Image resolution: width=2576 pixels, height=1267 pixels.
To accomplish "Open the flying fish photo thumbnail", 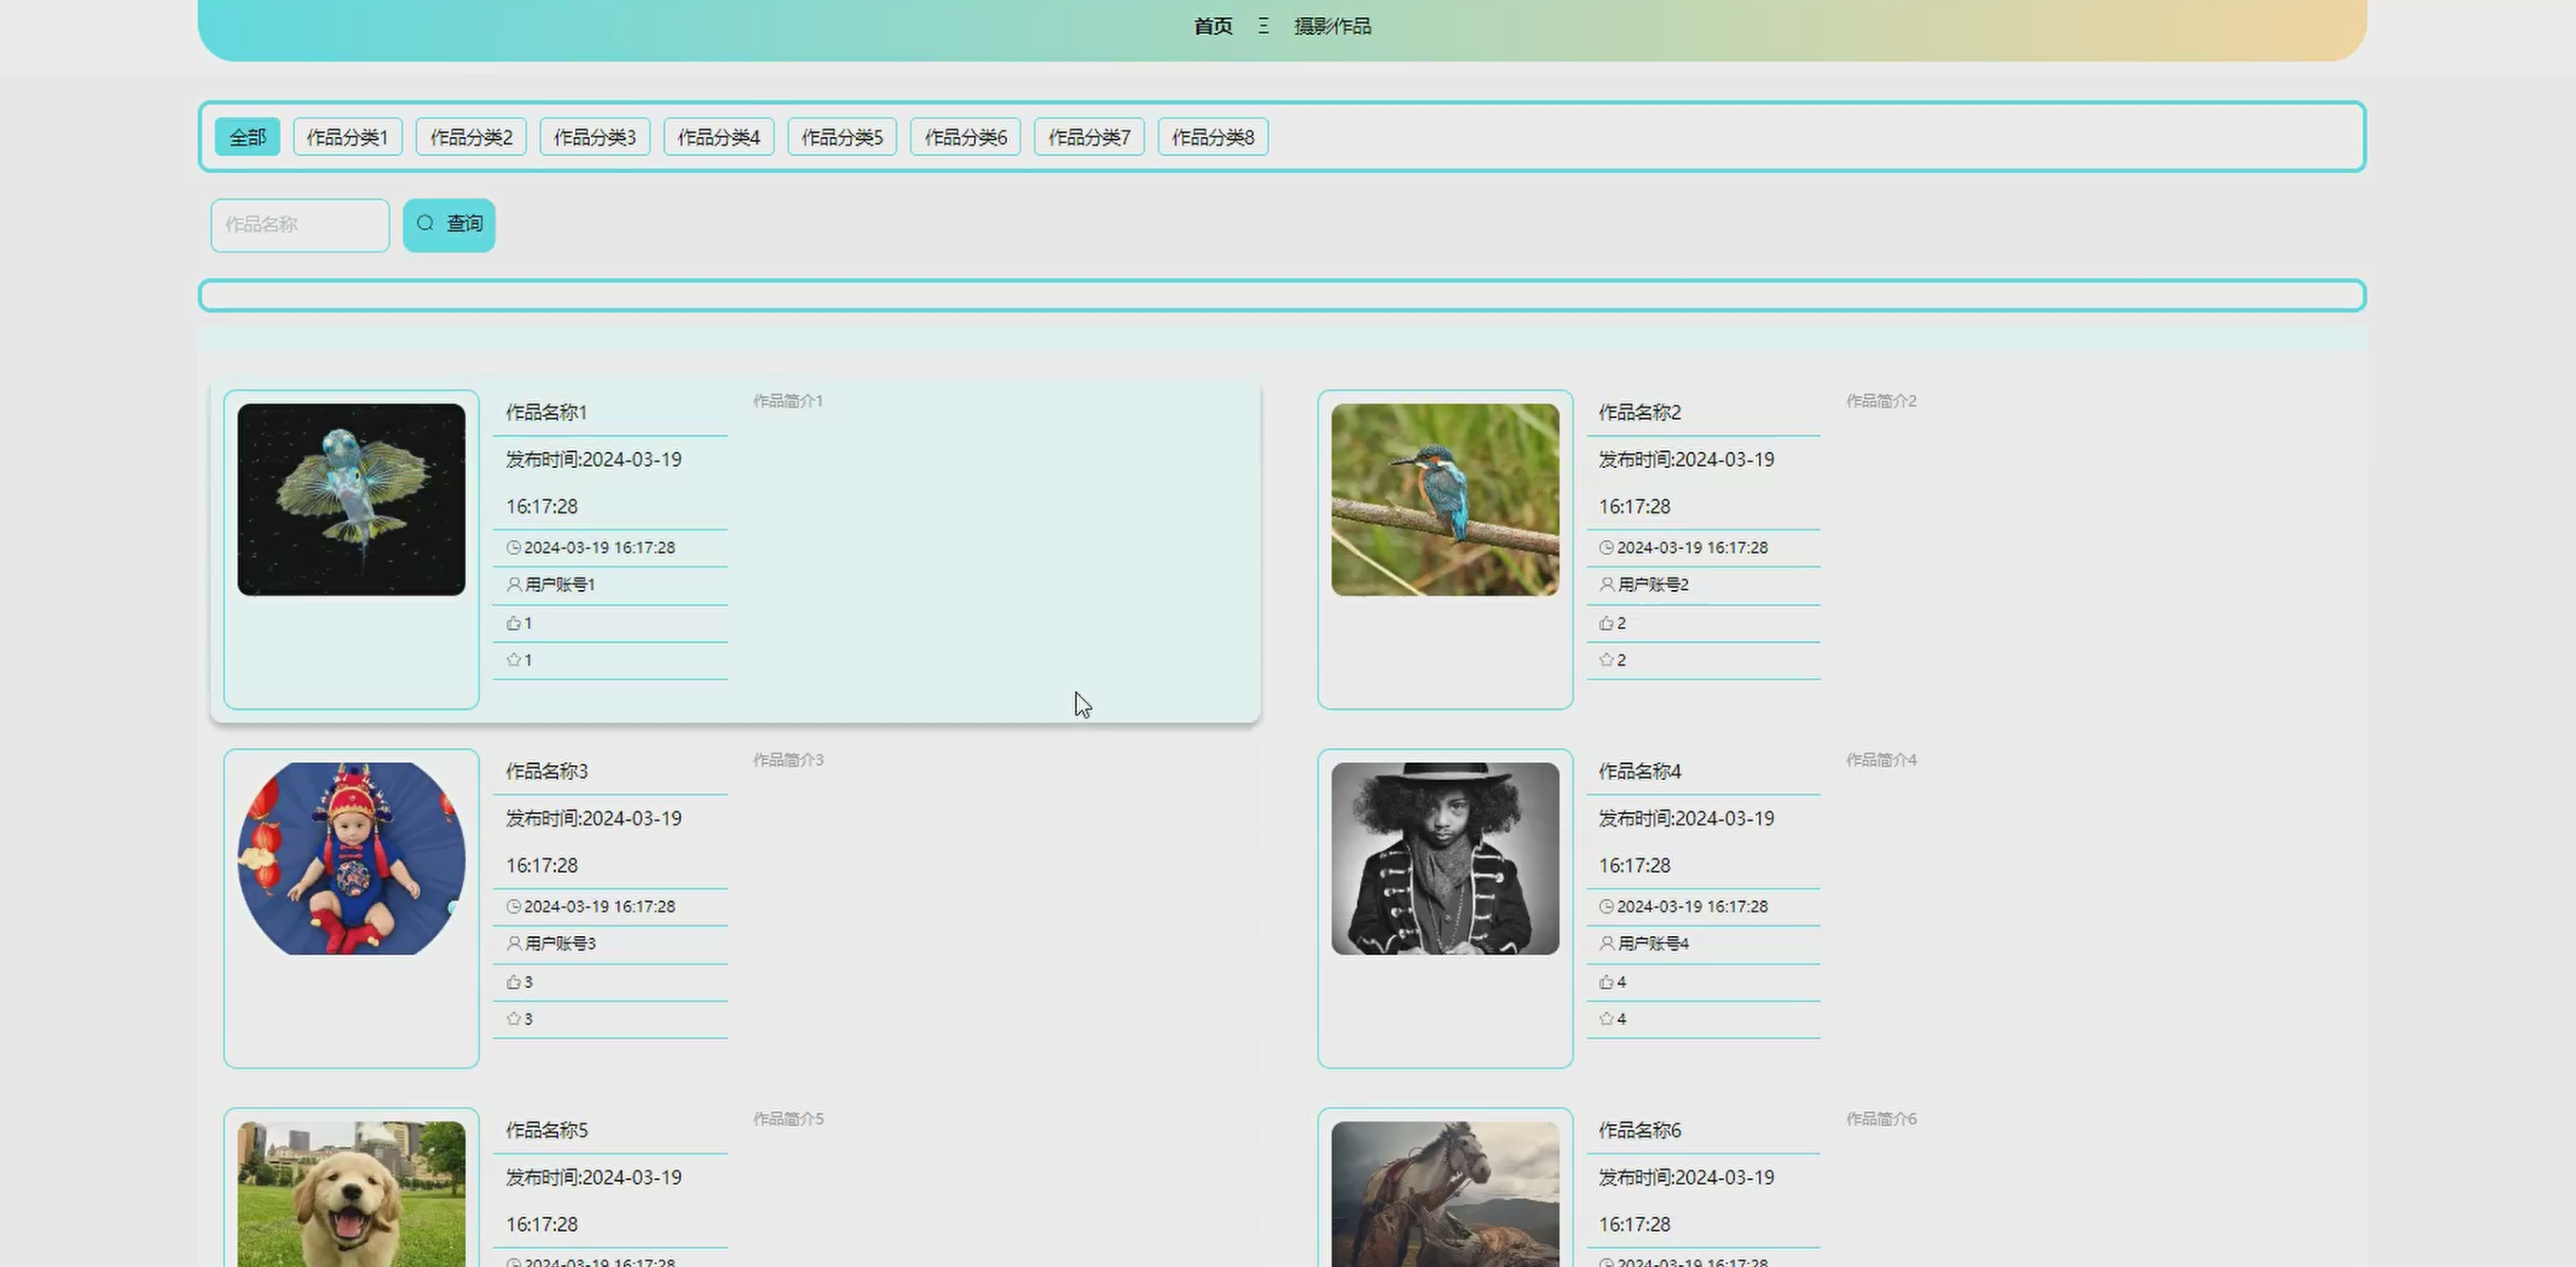I will [x=351, y=500].
